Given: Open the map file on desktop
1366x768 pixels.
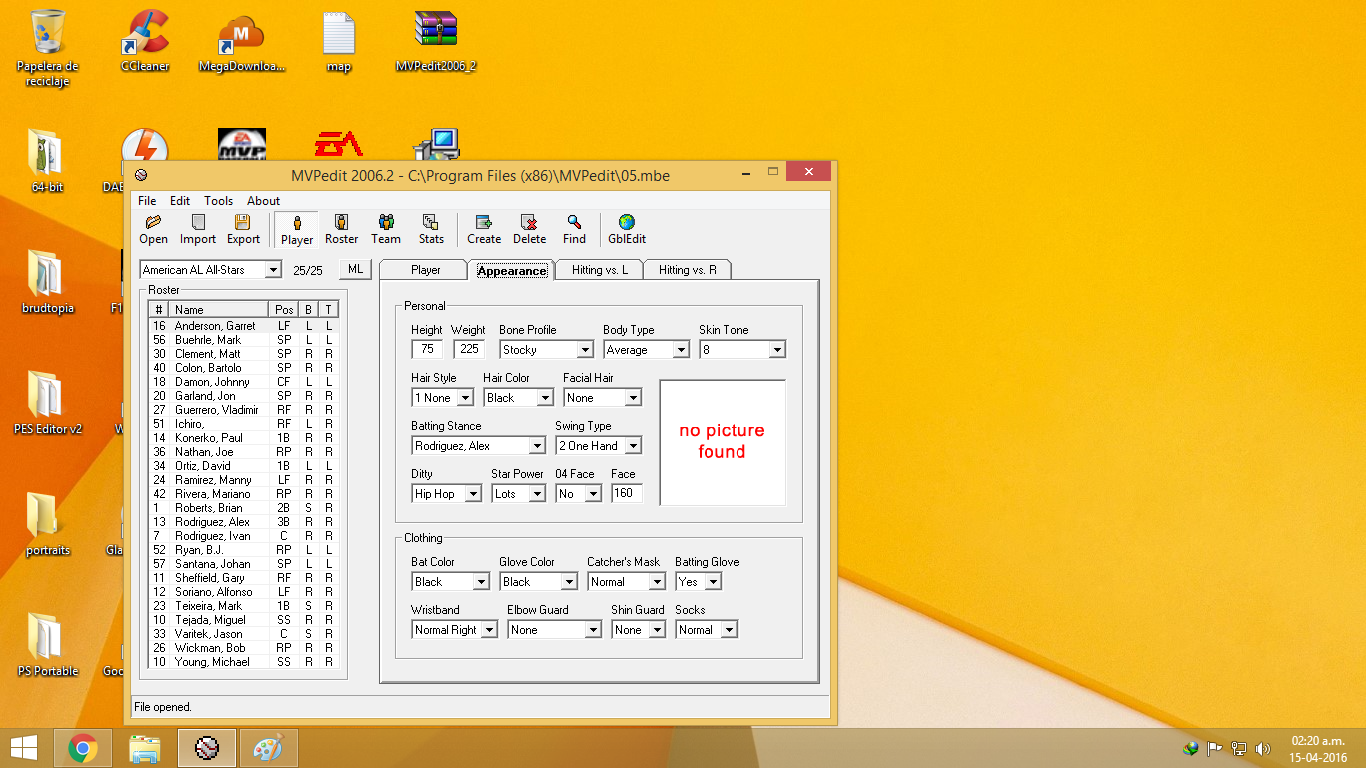Looking at the screenshot, I should [339, 41].
